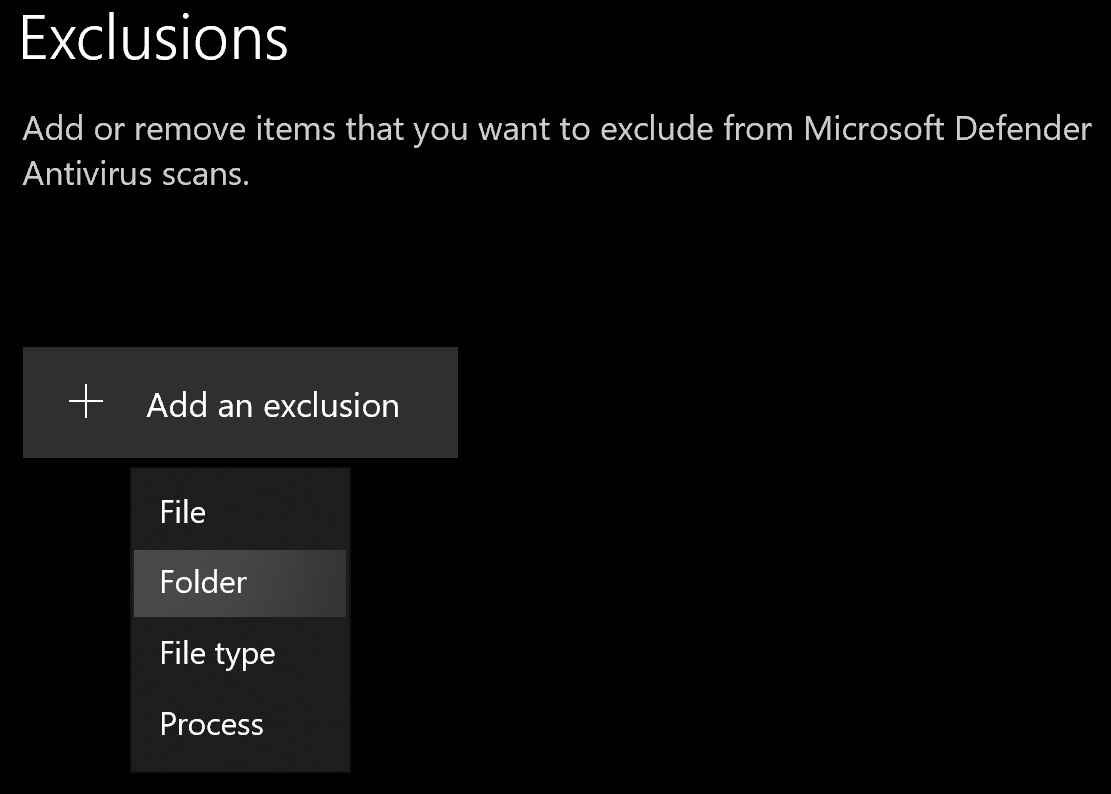Viewport: 1111px width, 794px height.
Task: Select File from the exclusion menu
Action: click(x=183, y=512)
